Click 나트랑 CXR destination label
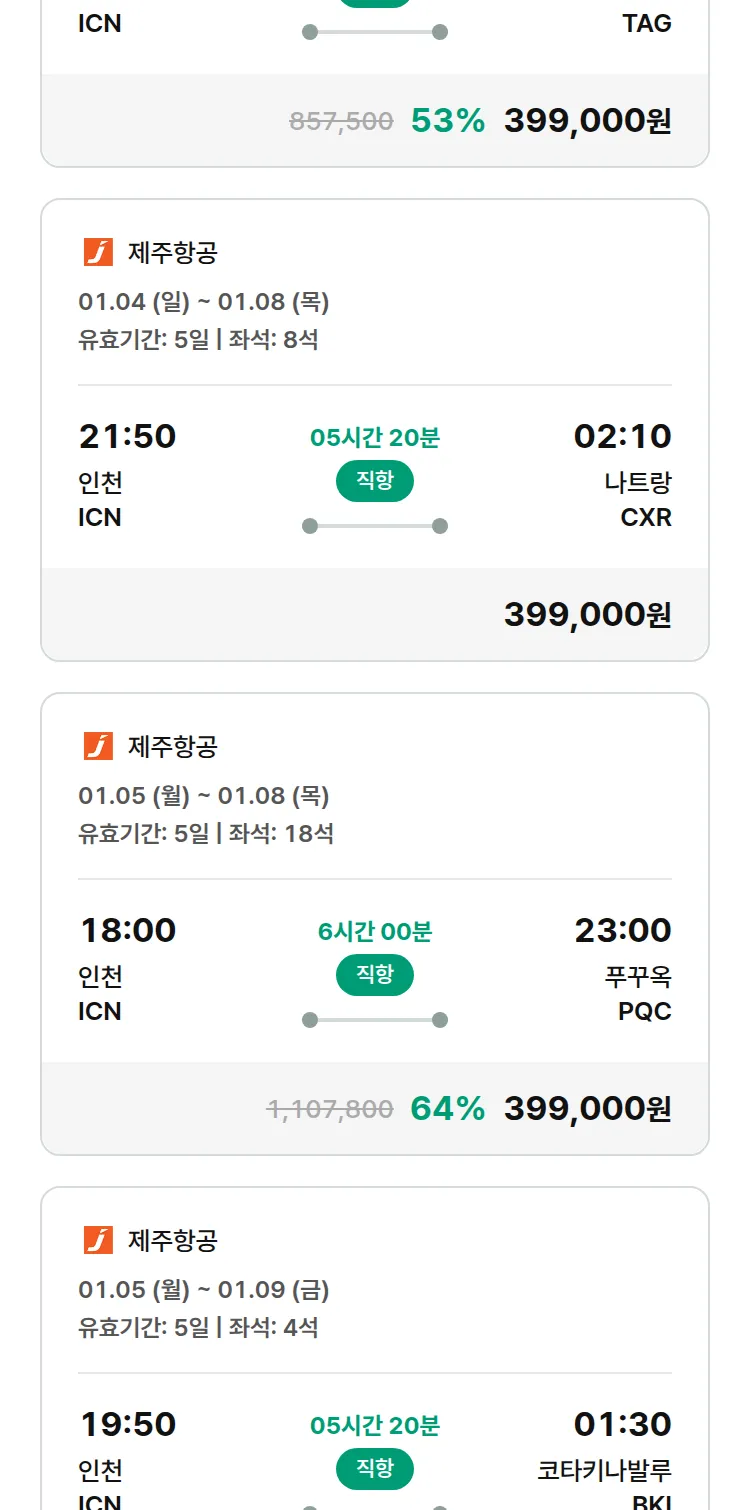 pos(638,500)
